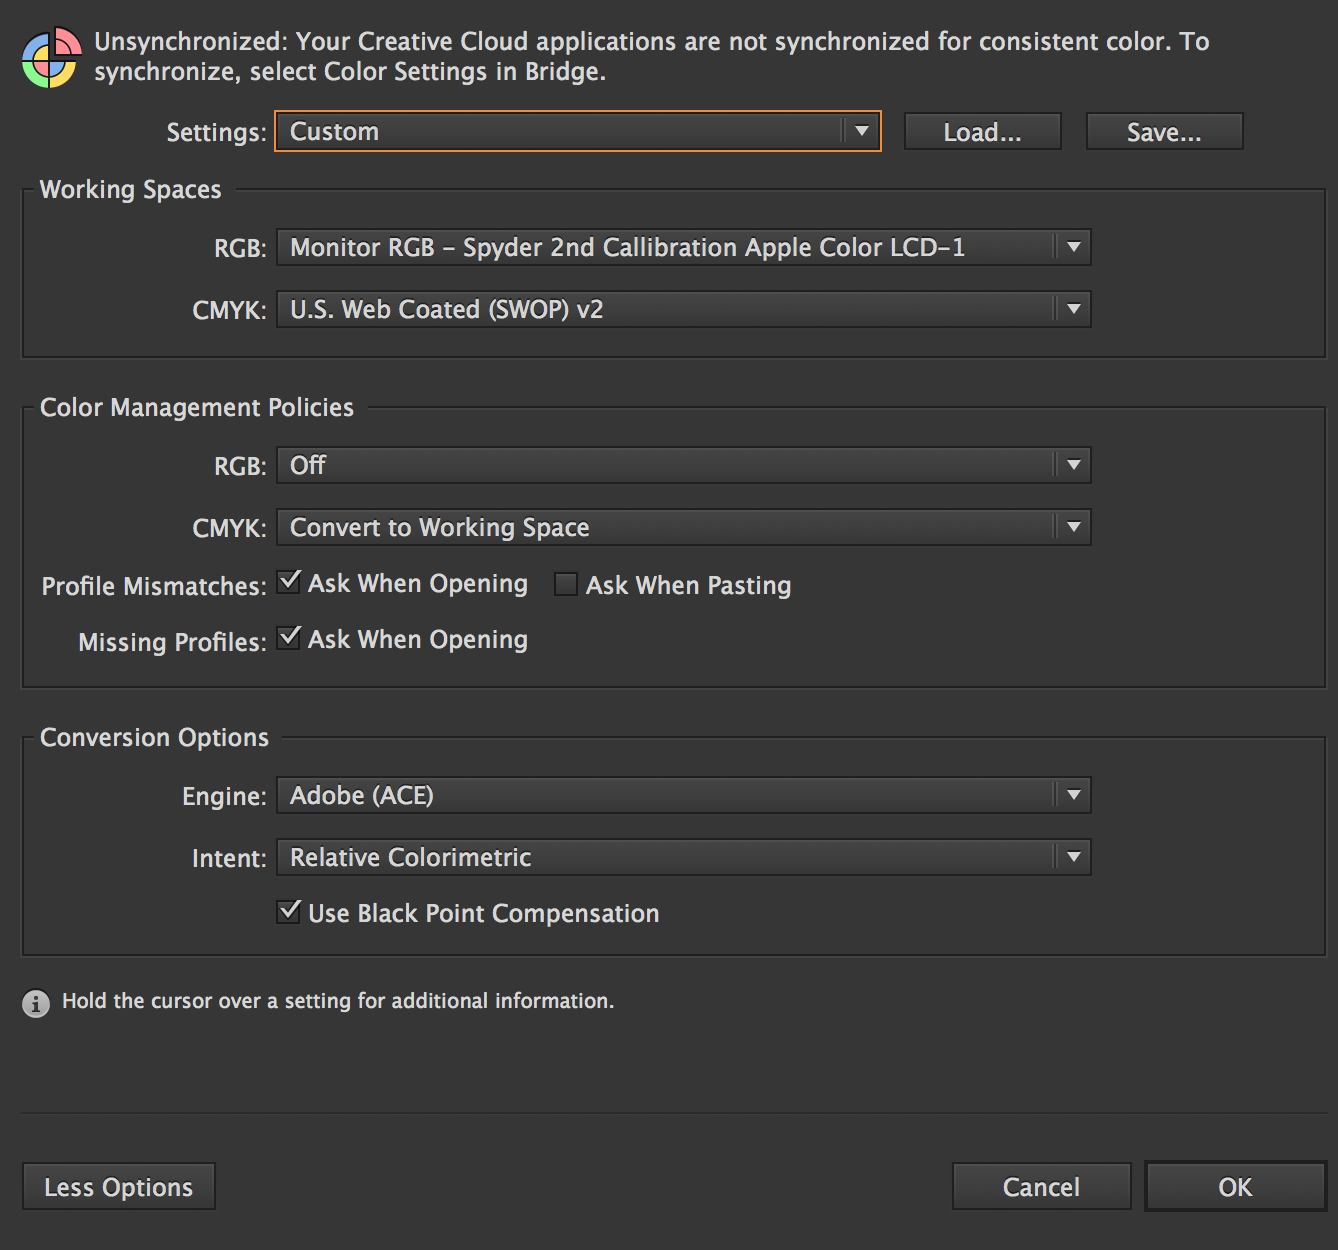Click the Settings: label
The width and height of the screenshot is (1338, 1250).
tap(216, 132)
